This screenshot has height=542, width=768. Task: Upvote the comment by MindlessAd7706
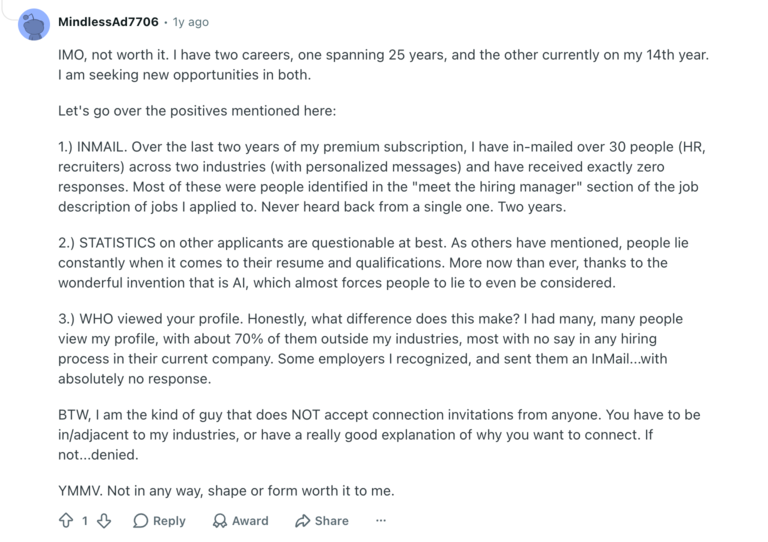66,520
